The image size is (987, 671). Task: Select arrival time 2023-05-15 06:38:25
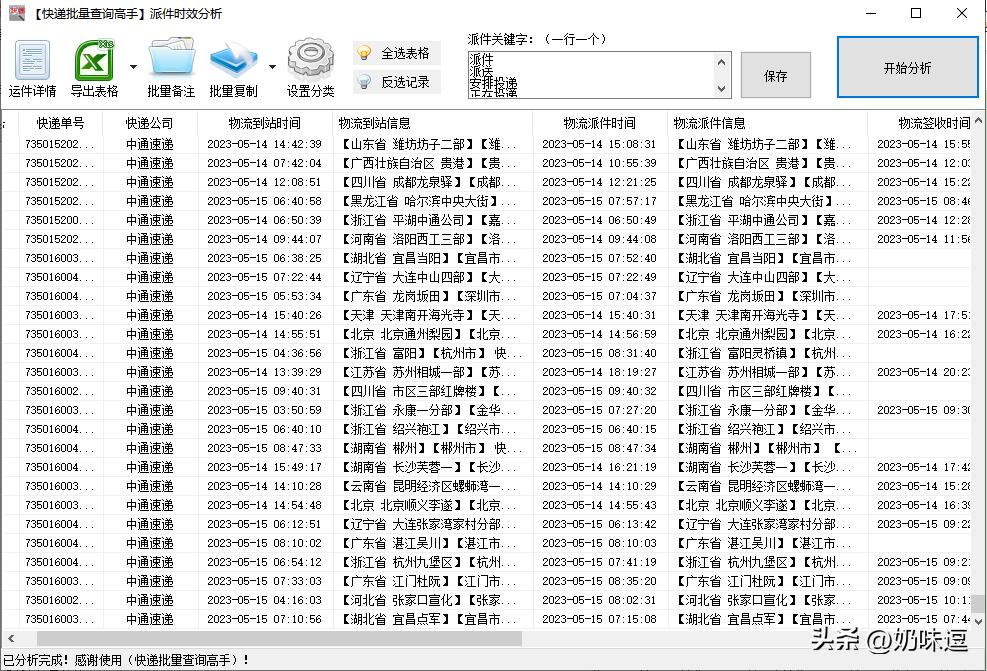[x=264, y=258]
